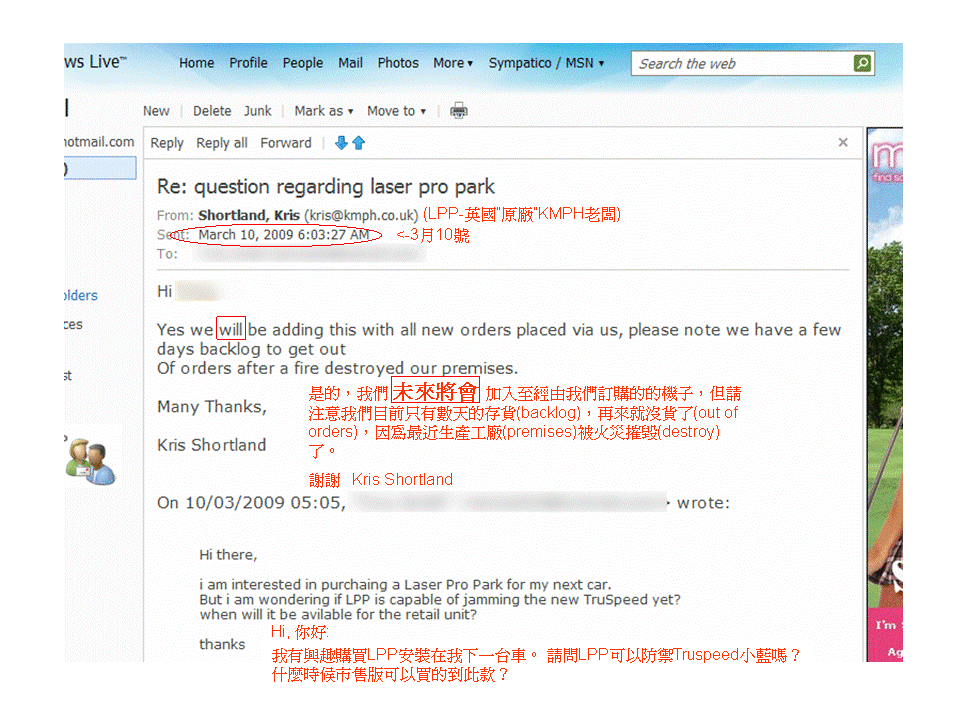Go to next message with down arrow
This screenshot has height=720, width=960.
(341, 143)
